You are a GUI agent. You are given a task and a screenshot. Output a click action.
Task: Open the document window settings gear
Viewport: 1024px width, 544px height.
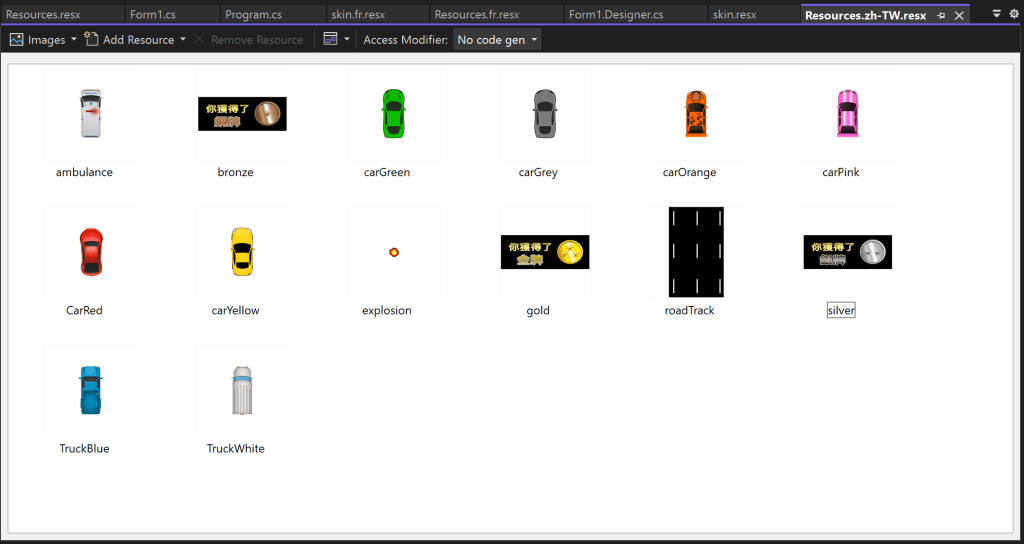click(1012, 15)
